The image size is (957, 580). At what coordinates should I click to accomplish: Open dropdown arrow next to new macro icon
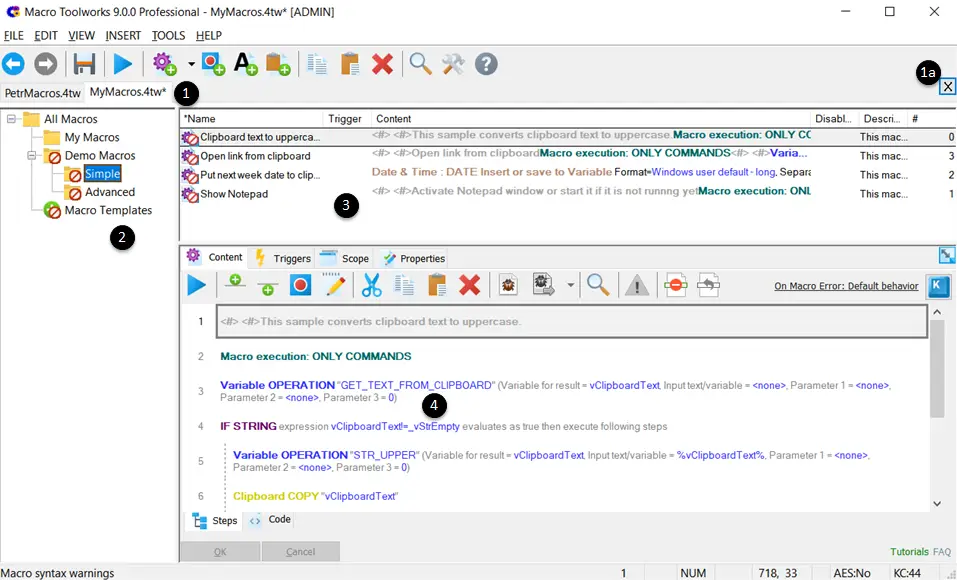[190, 65]
